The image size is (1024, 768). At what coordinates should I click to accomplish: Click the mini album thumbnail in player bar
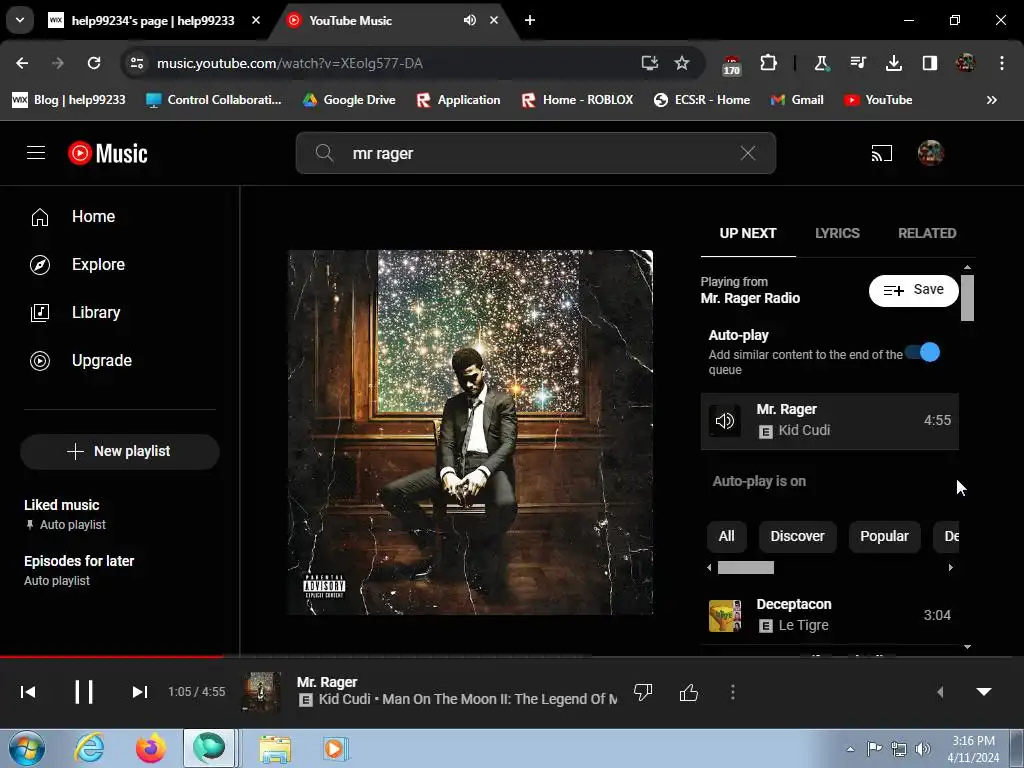[x=262, y=692]
